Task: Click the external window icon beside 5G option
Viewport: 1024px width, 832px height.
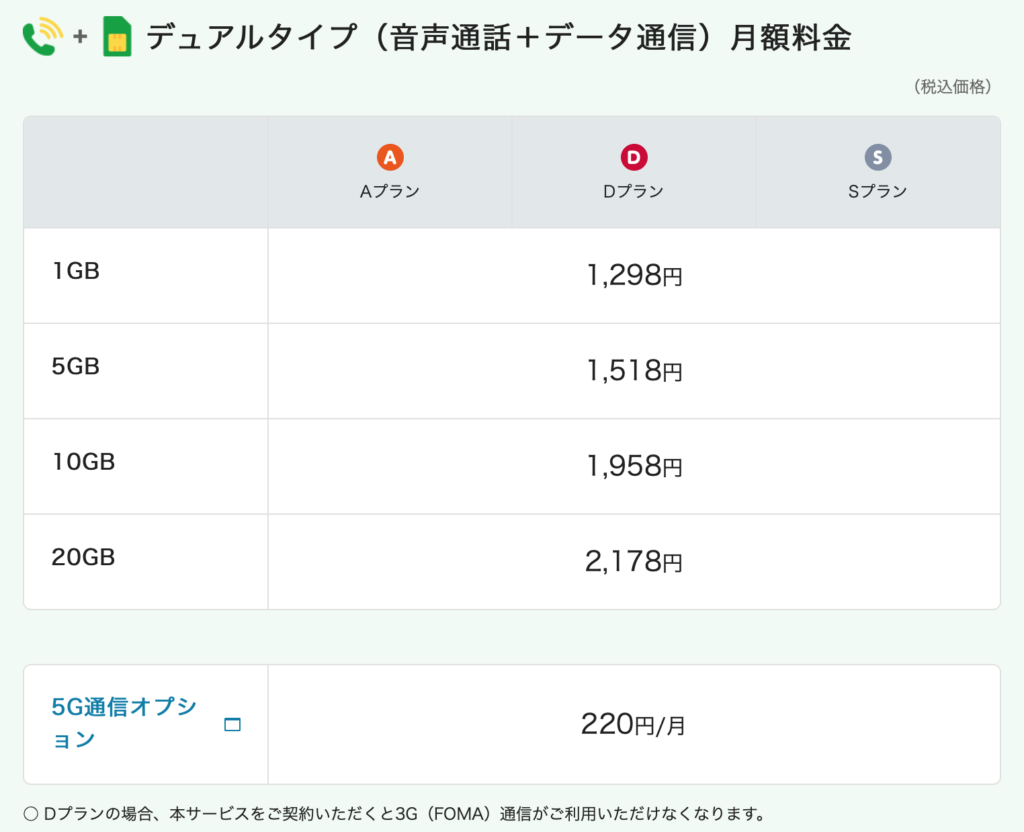Action: click(x=232, y=724)
